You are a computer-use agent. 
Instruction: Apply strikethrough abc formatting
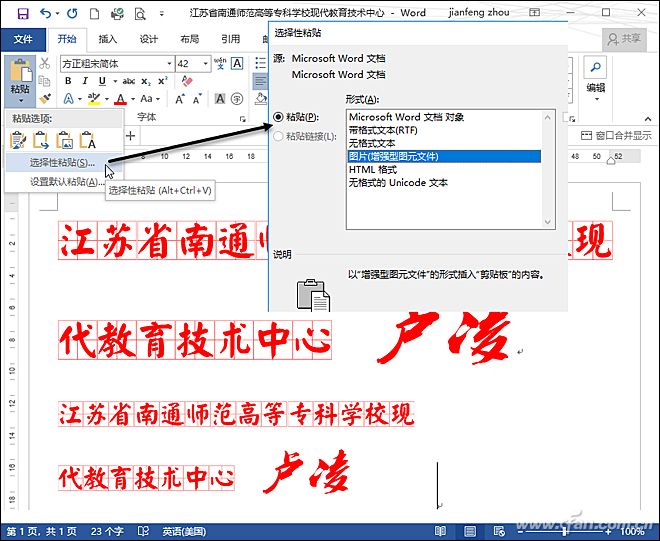click(129, 81)
